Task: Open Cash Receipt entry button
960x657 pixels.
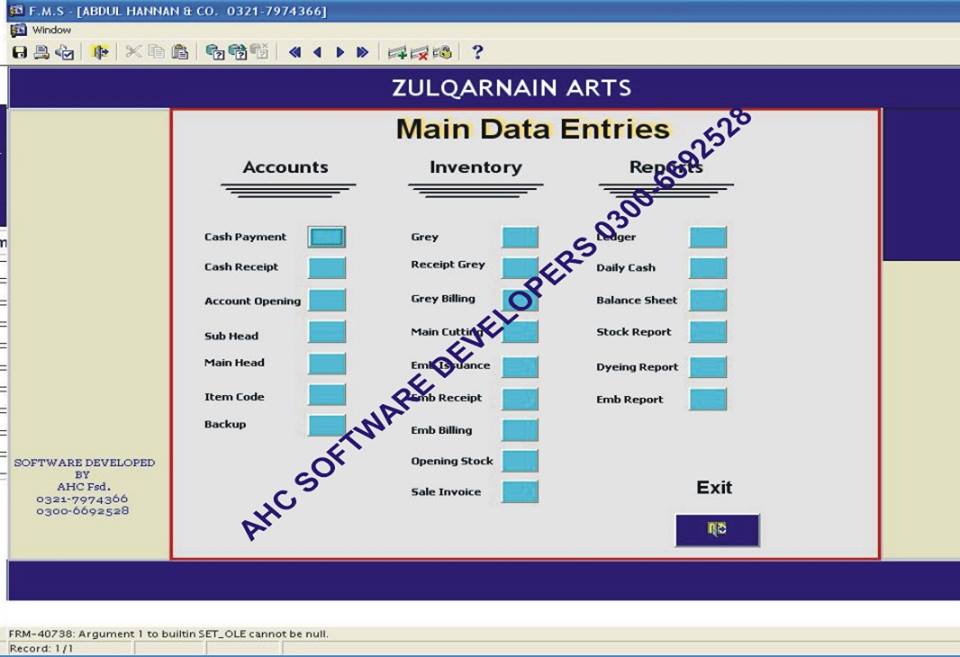Action: pyautogui.click(x=326, y=267)
